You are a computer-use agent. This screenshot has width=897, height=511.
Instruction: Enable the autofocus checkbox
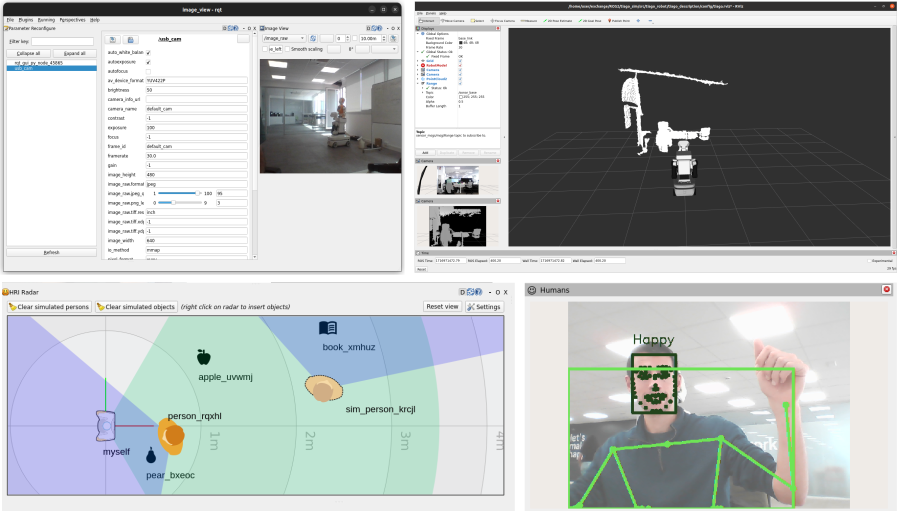[149, 71]
